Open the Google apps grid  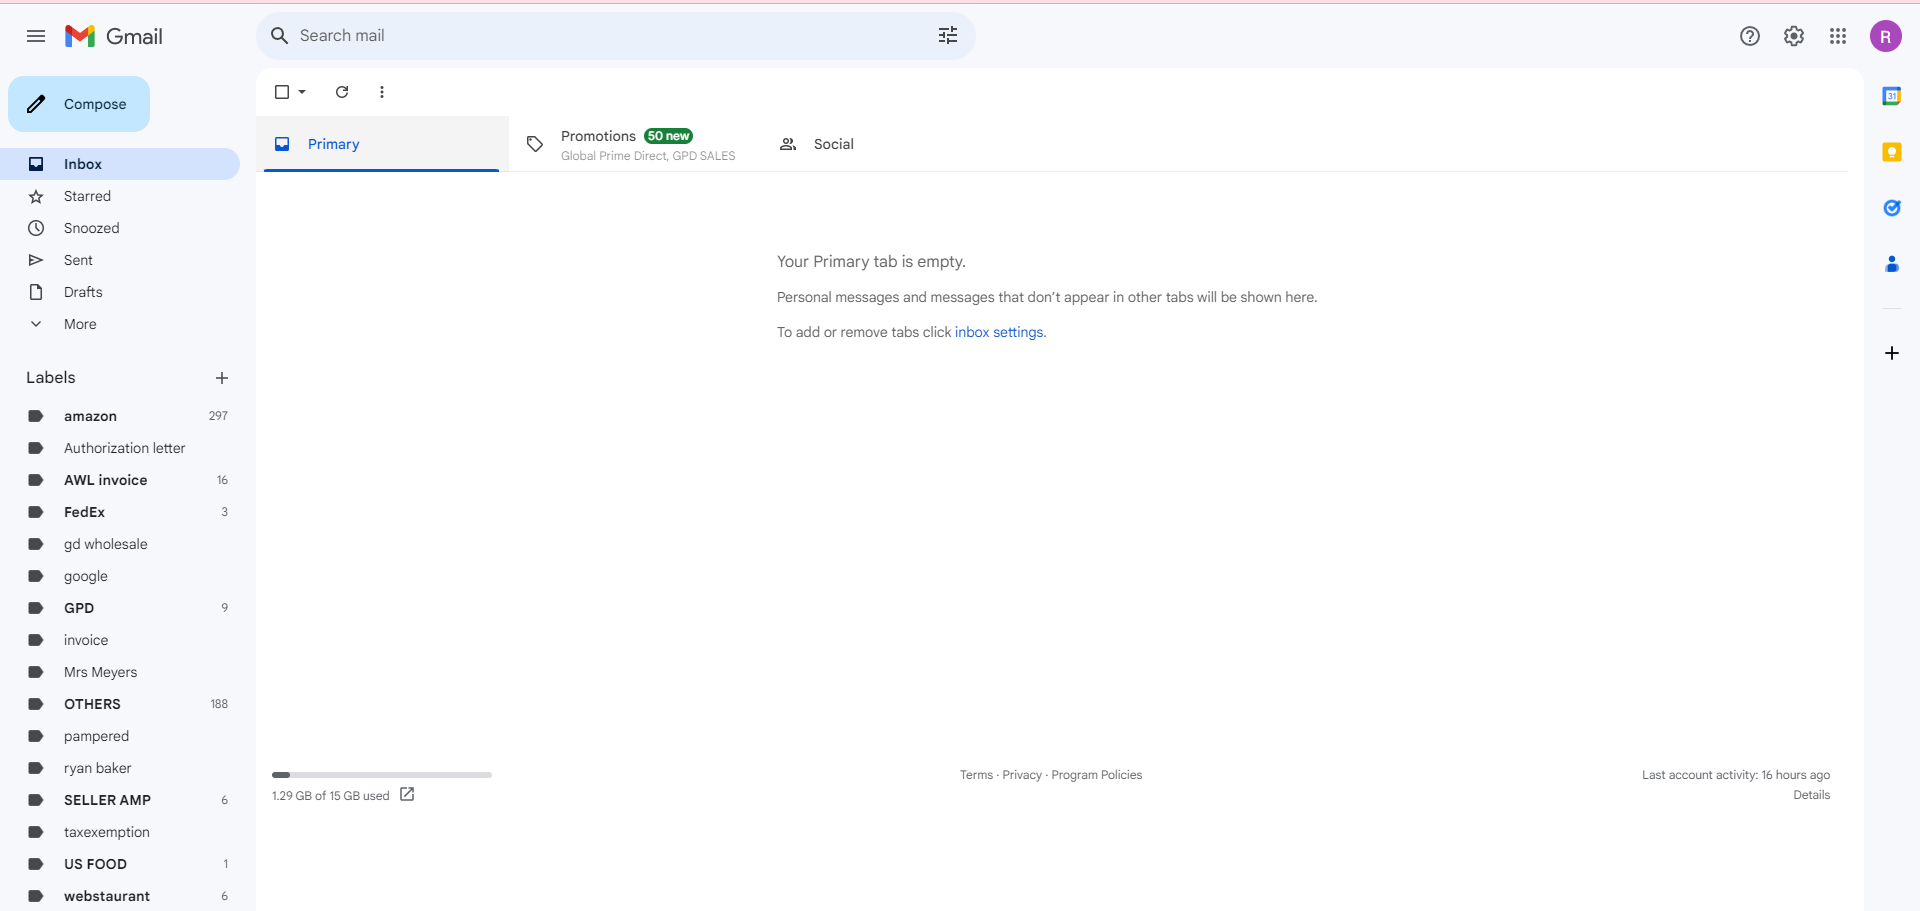point(1838,36)
